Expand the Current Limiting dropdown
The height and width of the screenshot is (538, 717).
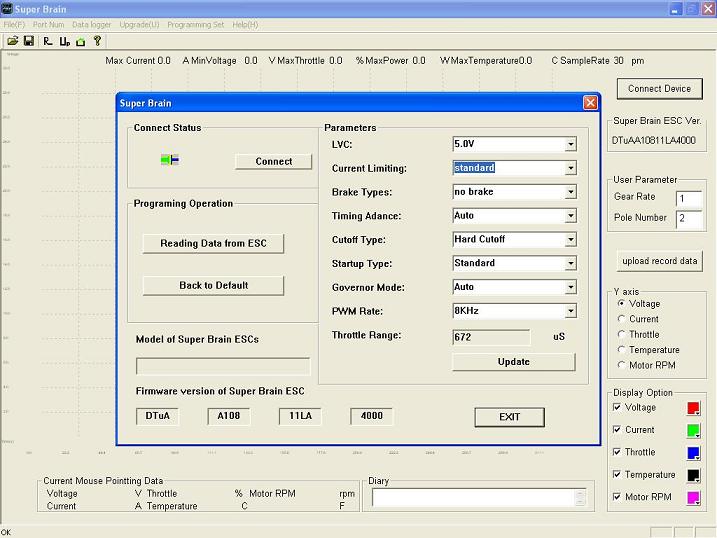point(570,168)
